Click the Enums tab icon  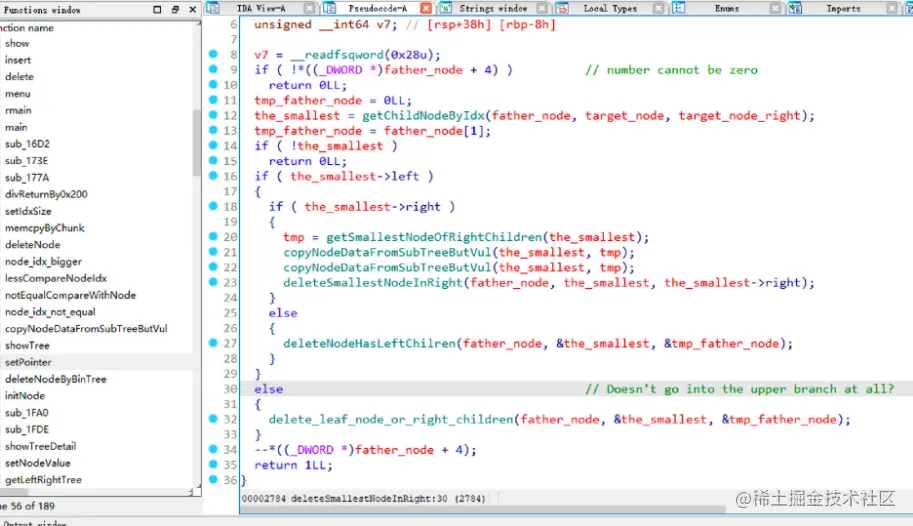click(x=678, y=8)
